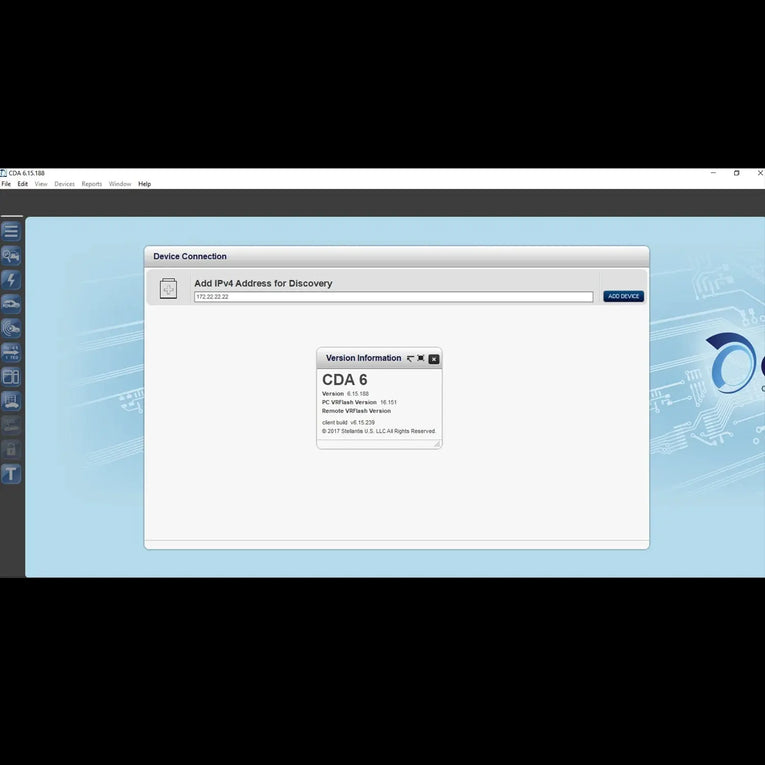Close the Version Information dialog

click(x=434, y=359)
